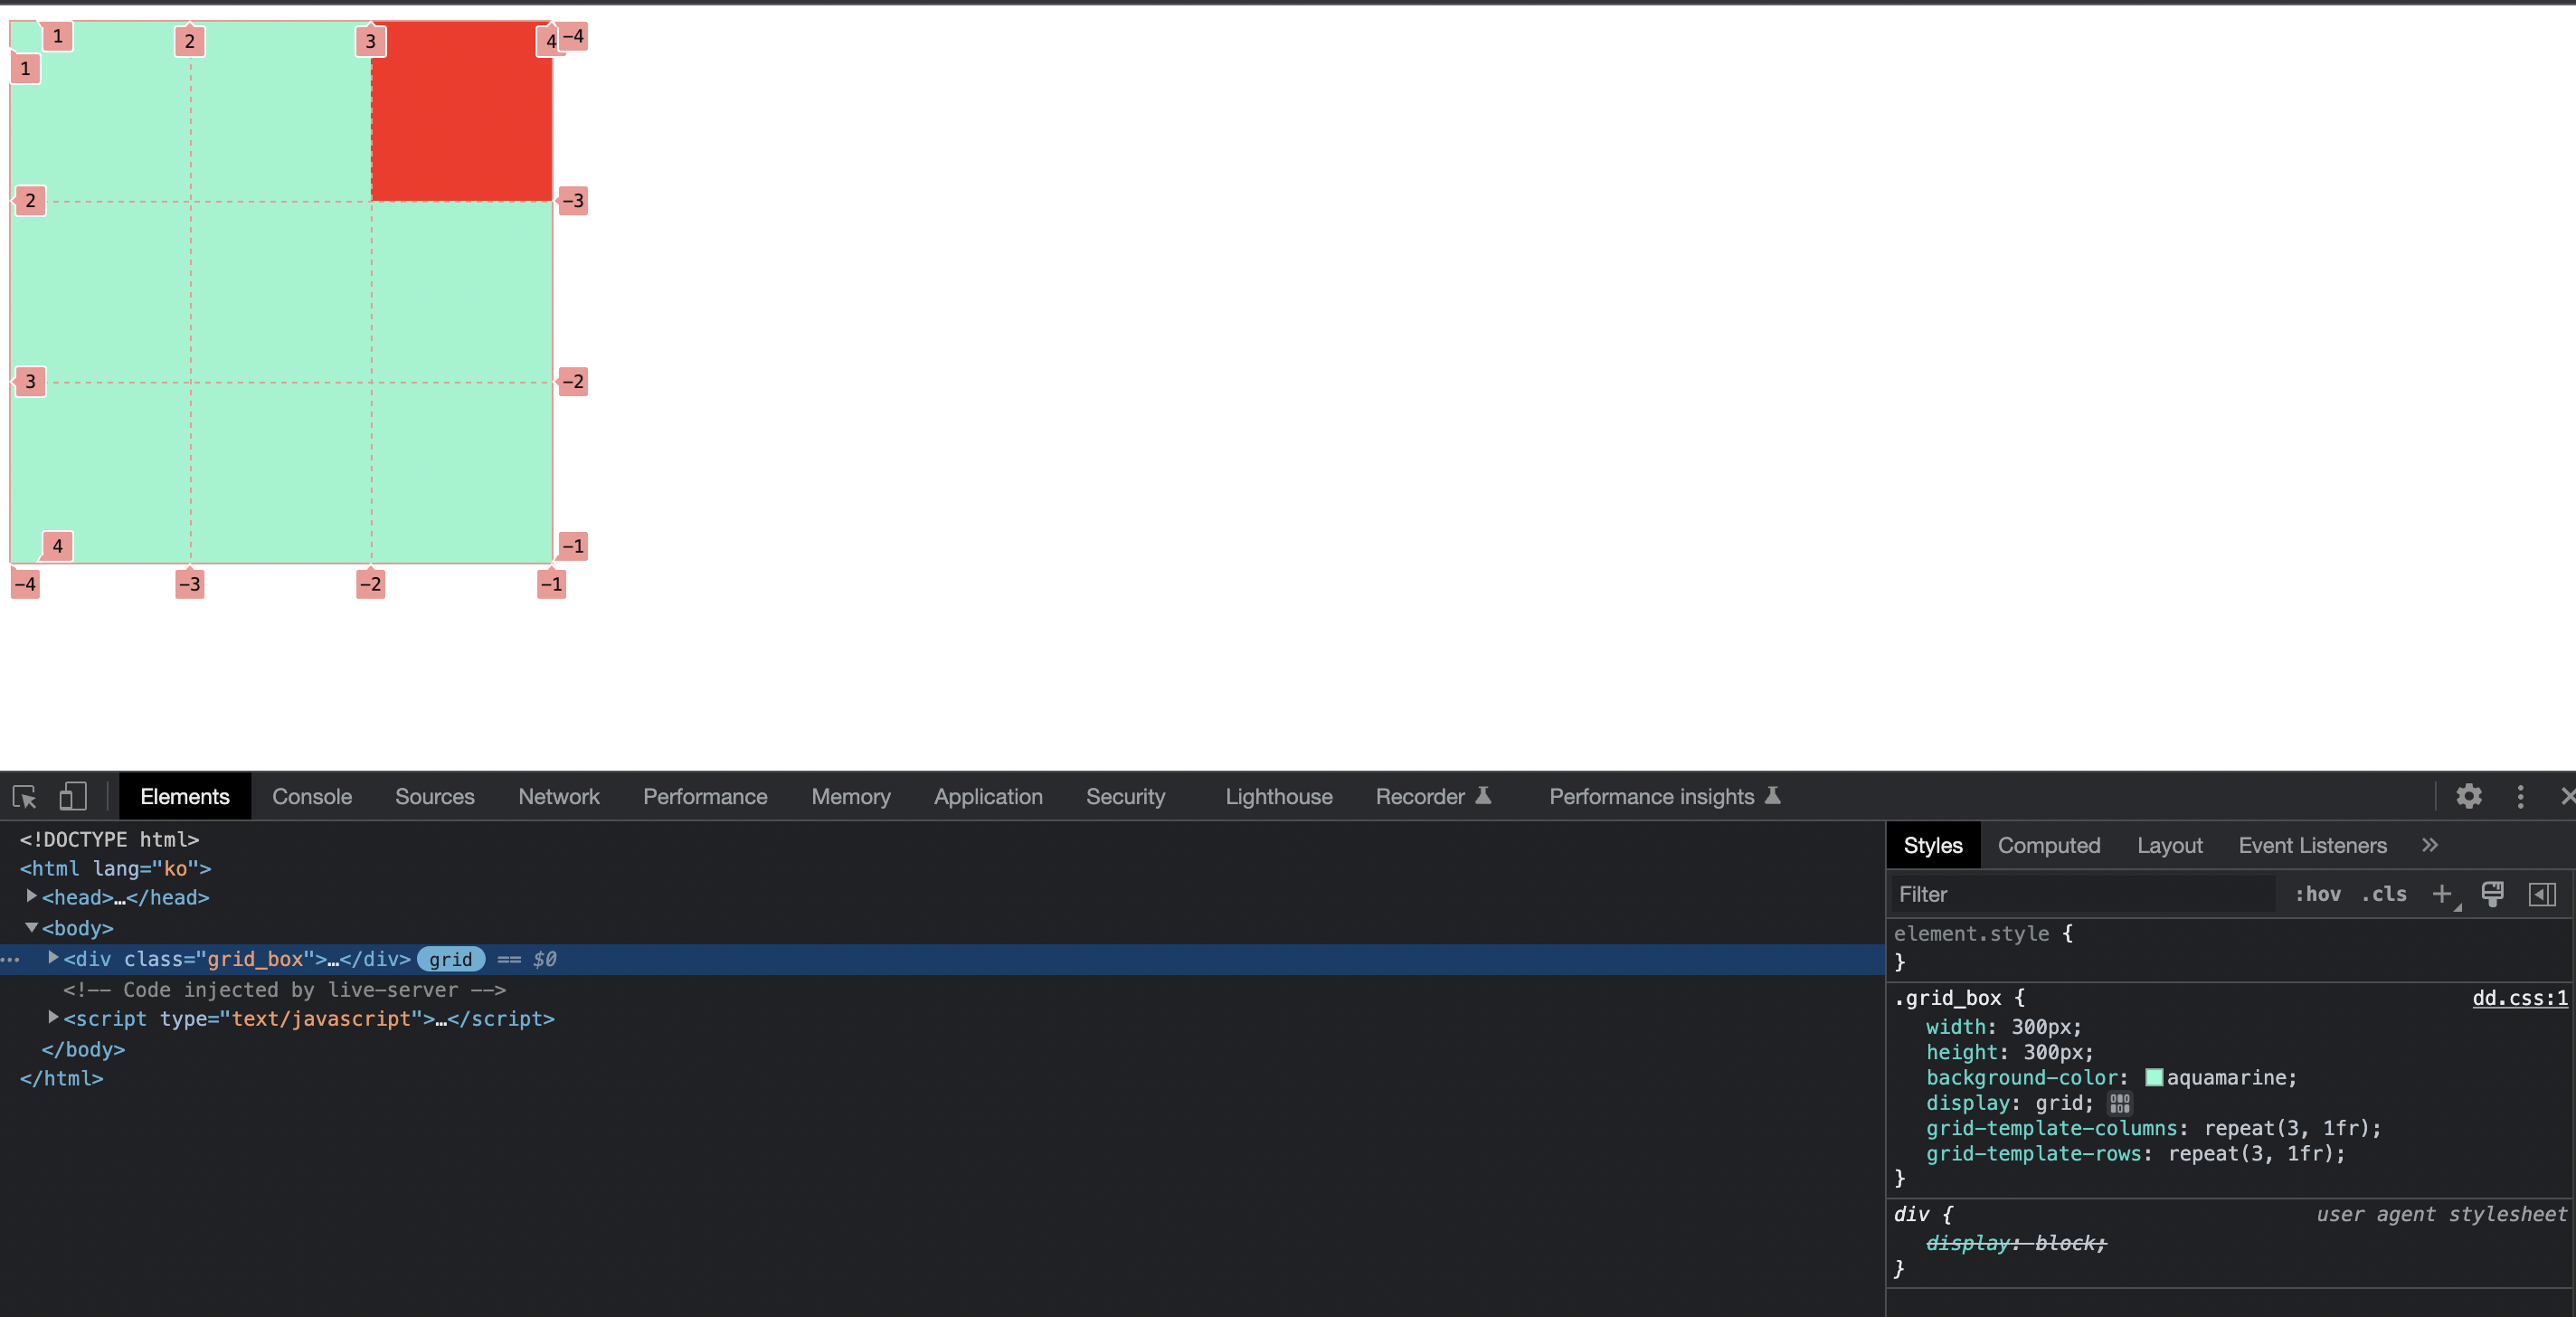
Task: Toggle the device toolbar icon
Action: (73, 797)
